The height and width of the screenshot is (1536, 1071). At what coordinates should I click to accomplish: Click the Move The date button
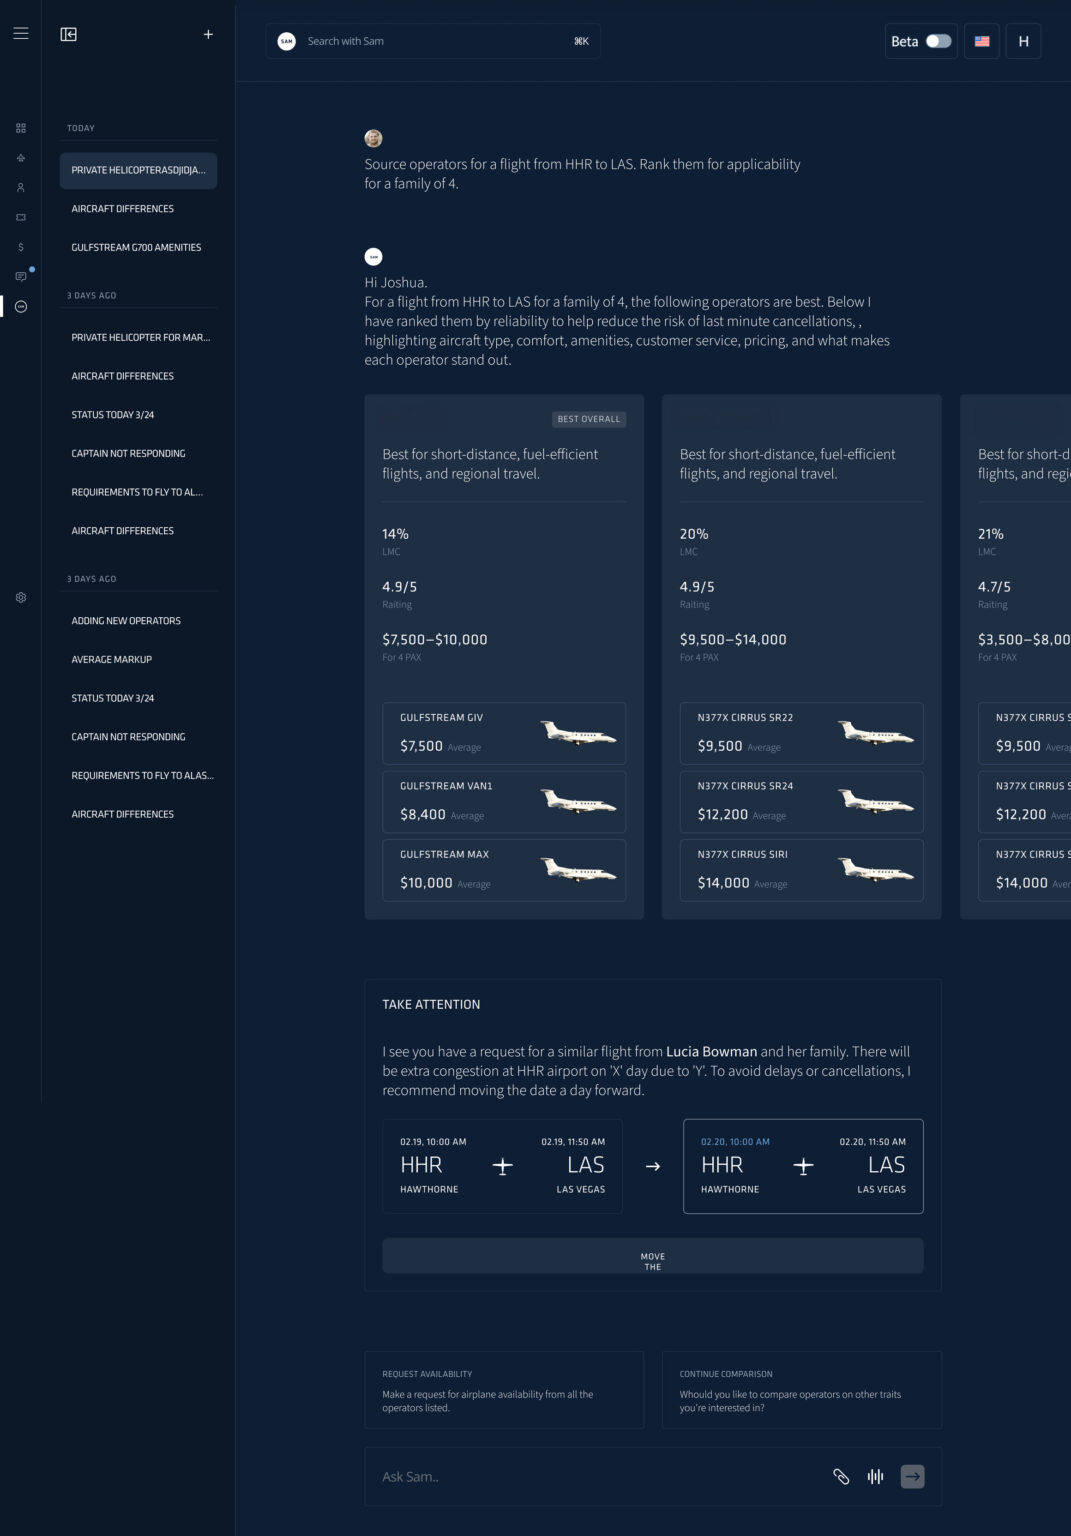coord(652,1256)
